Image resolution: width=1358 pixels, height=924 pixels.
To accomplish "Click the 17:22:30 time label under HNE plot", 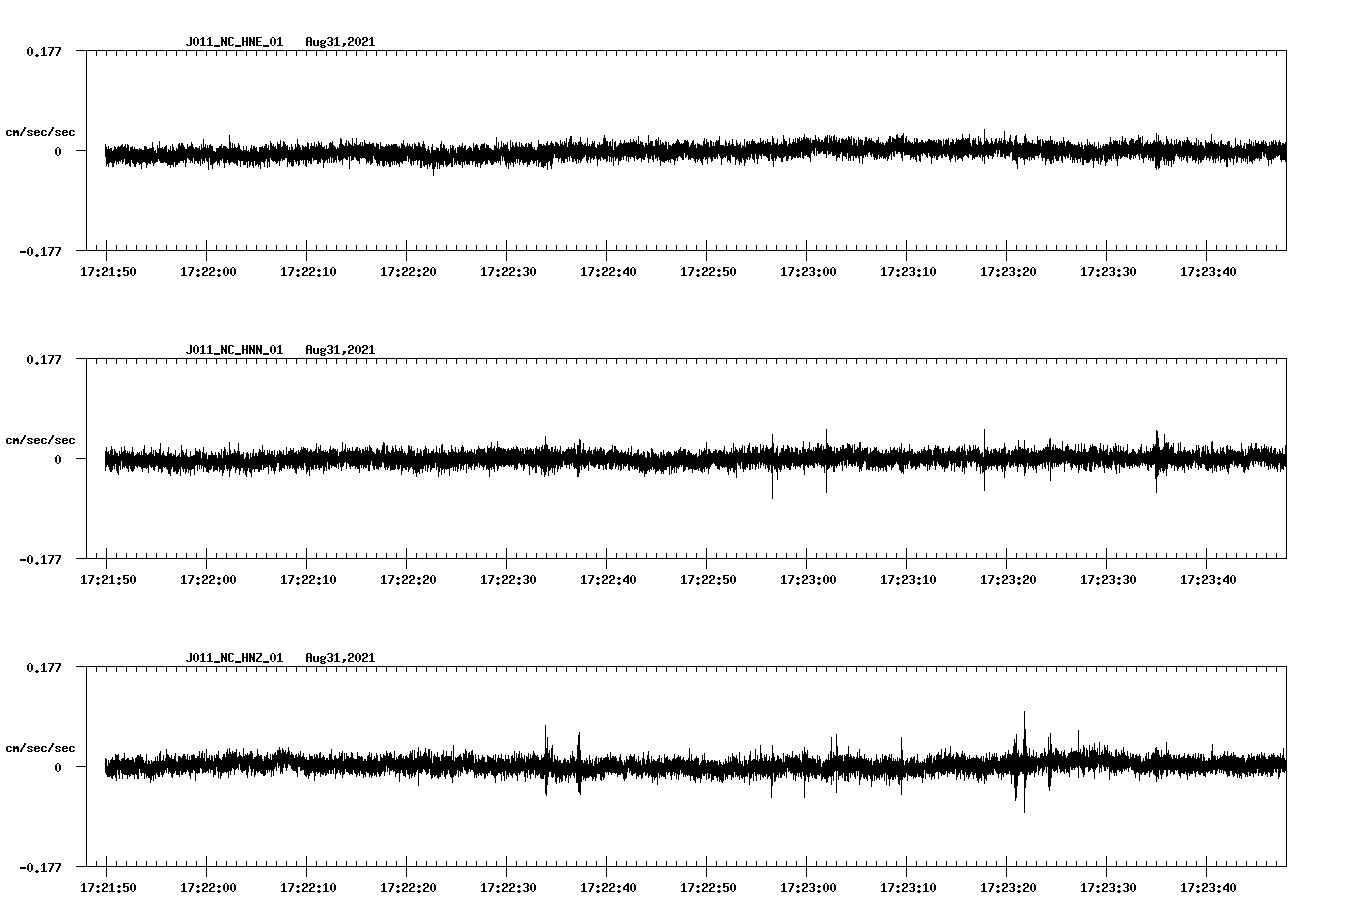I will (508, 272).
